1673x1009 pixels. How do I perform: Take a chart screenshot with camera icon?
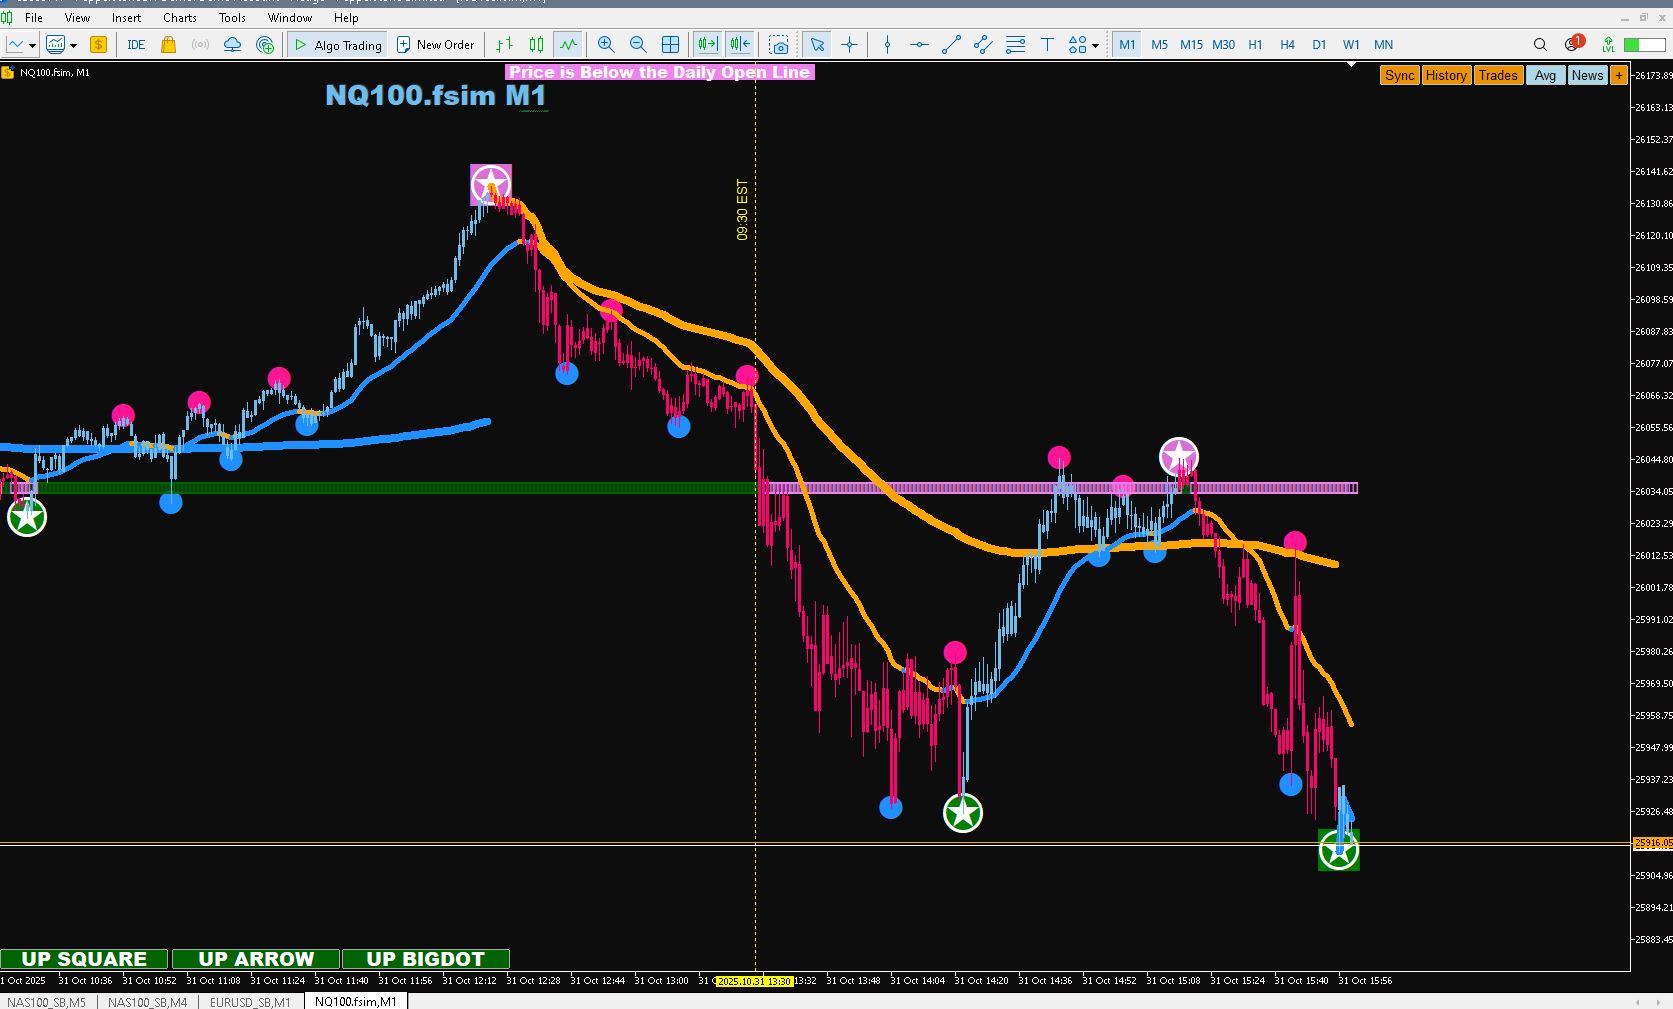click(x=779, y=45)
